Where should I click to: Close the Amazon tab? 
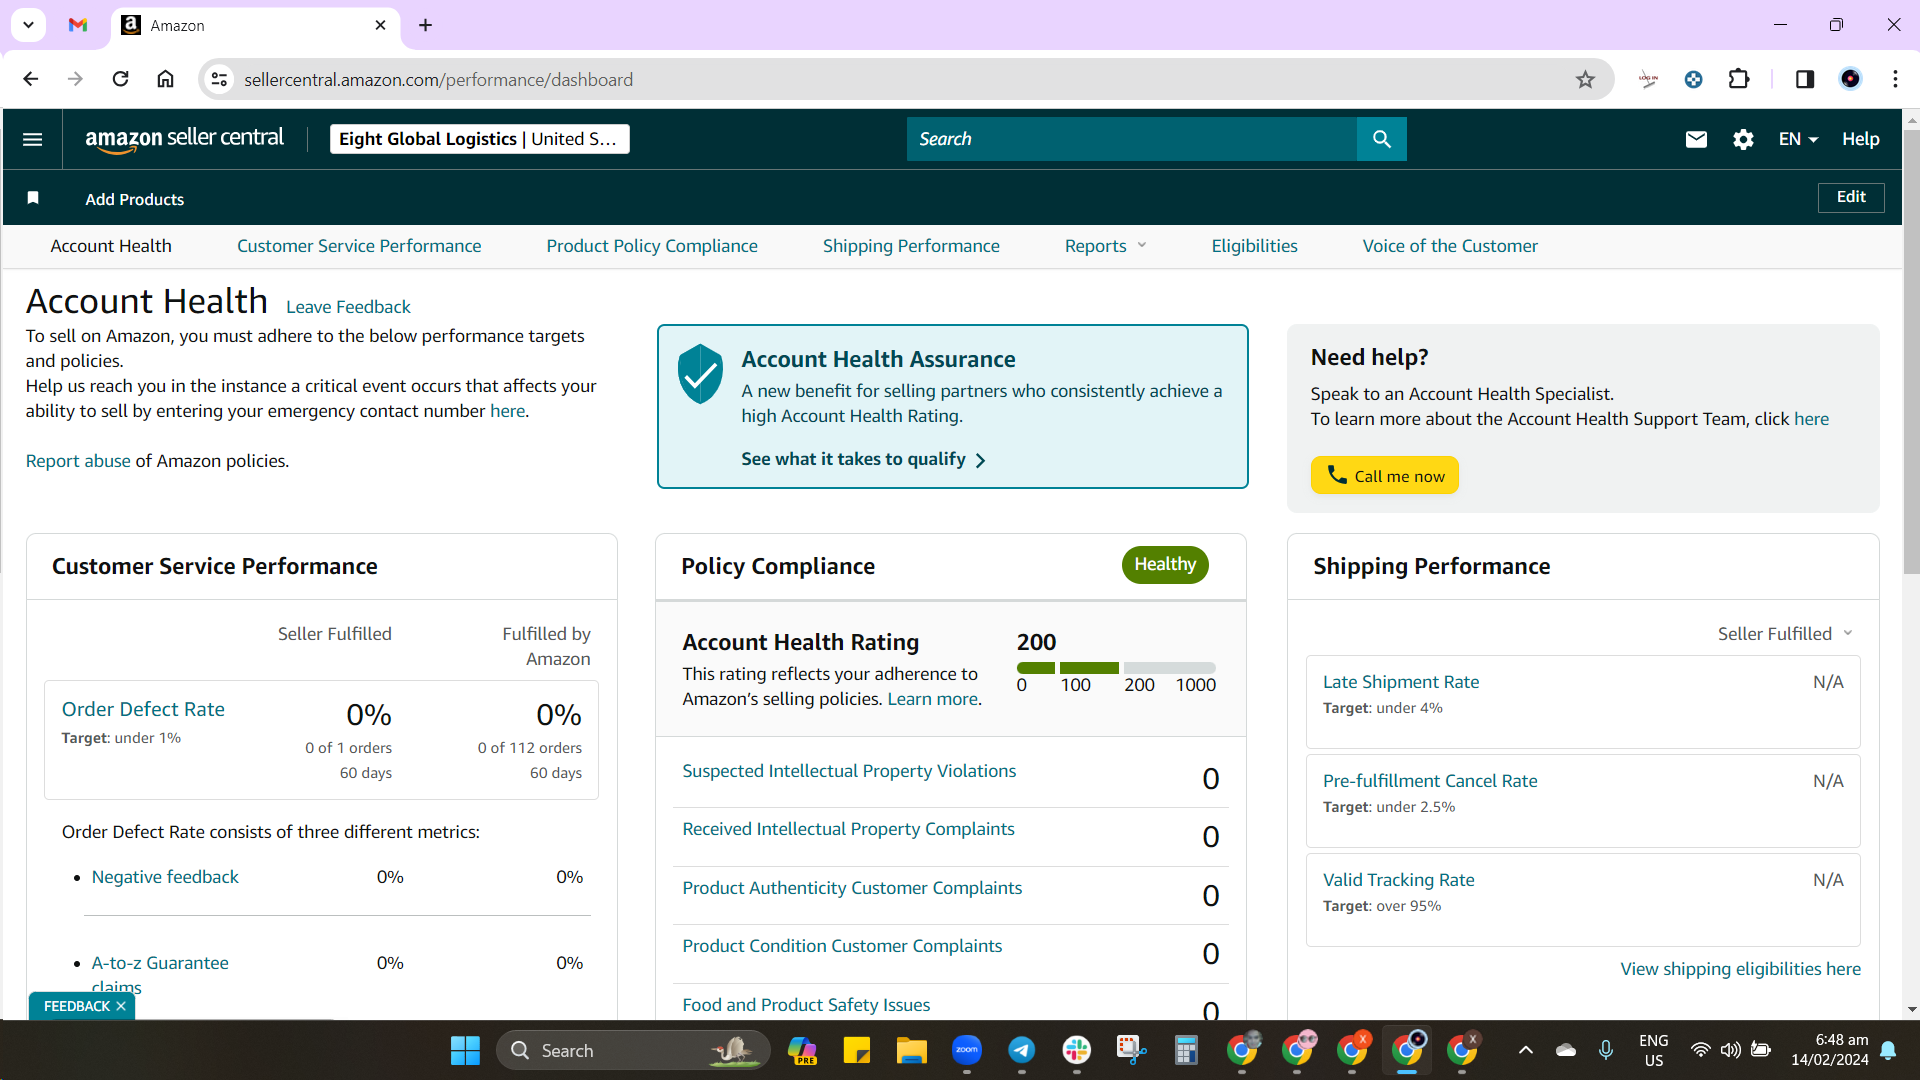click(x=380, y=25)
